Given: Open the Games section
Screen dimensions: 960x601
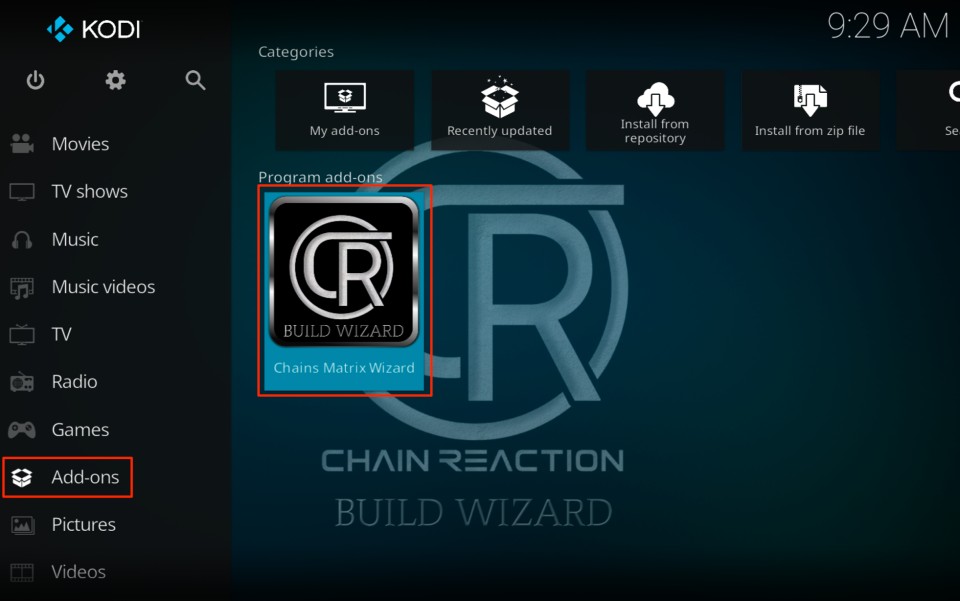Looking at the screenshot, I should click(x=80, y=430).
